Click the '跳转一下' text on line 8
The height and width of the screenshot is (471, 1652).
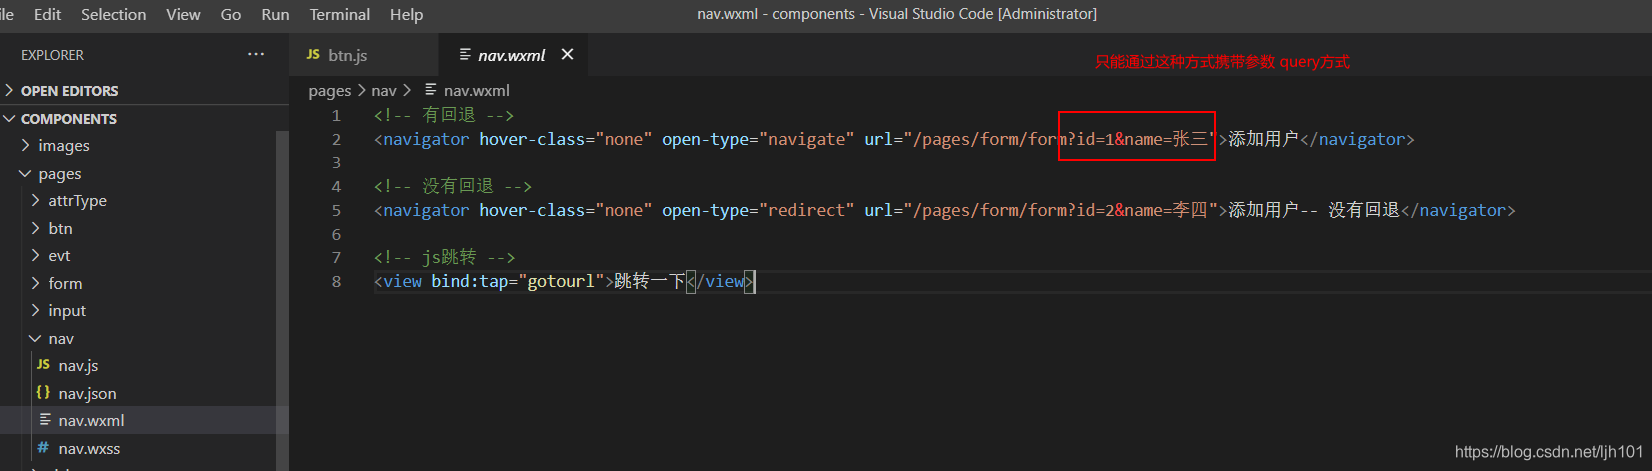coord(650,282)
